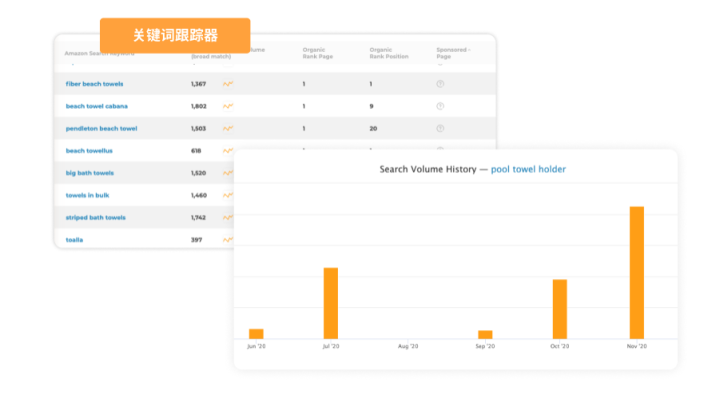Click sponsored help icon for pendleton beach towel
The image size is (704, 403).
click(x=440, y=128)
